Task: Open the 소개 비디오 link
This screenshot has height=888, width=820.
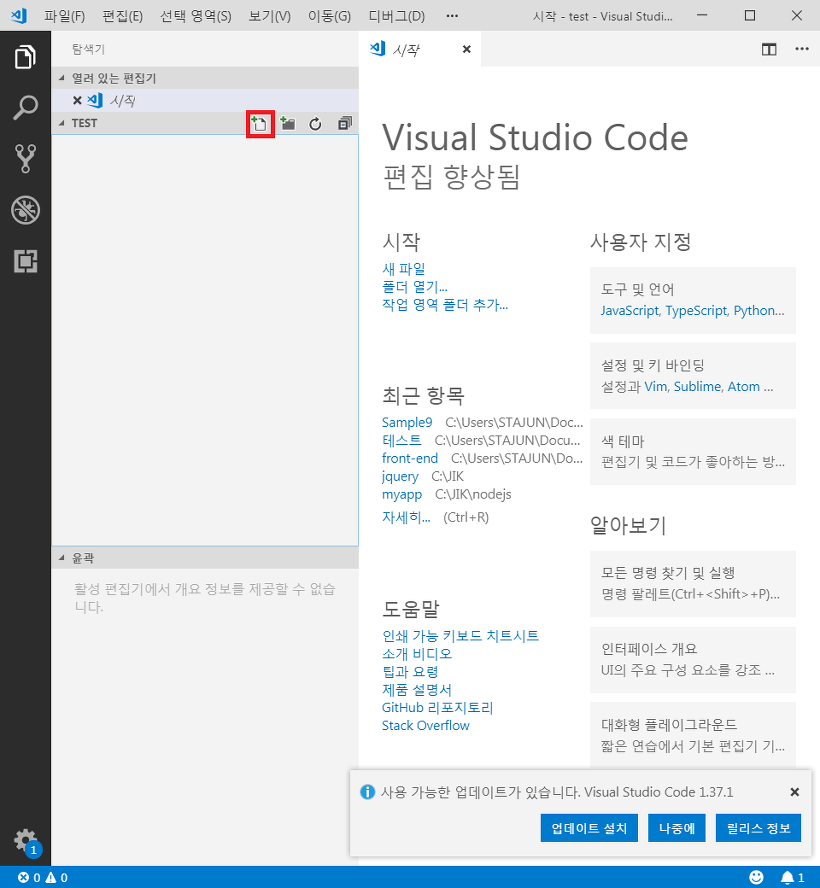Action: (x=417, y=654)
